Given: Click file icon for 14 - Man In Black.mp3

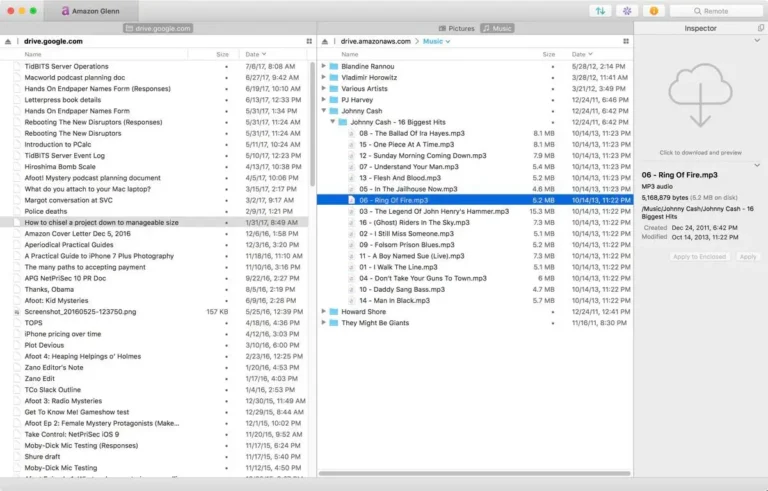Looking at the screenshot, I should pos(351,300).
